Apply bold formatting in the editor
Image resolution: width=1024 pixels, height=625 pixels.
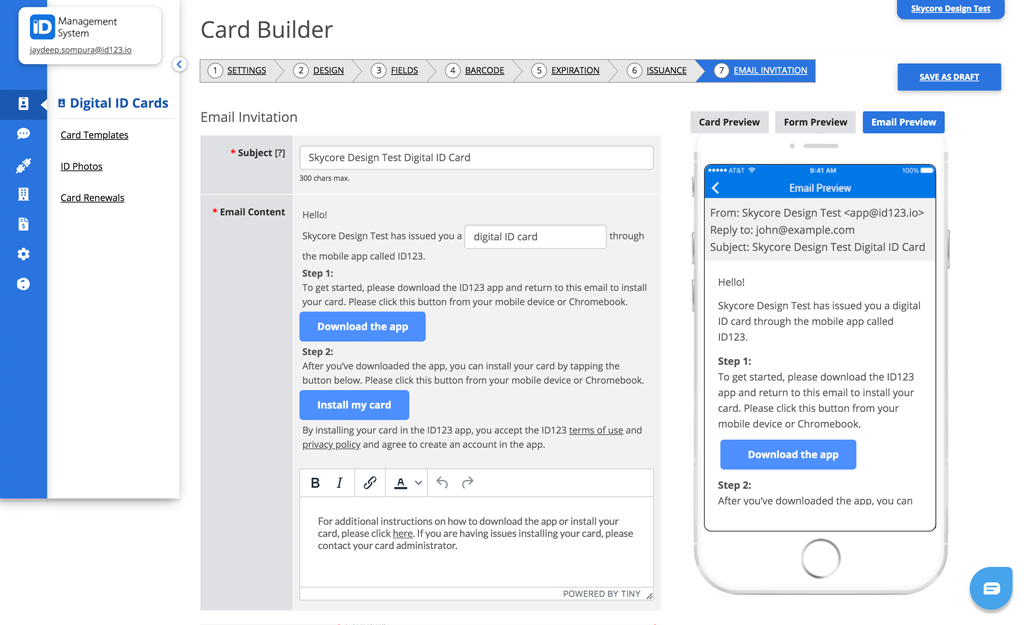coord(315,483)
